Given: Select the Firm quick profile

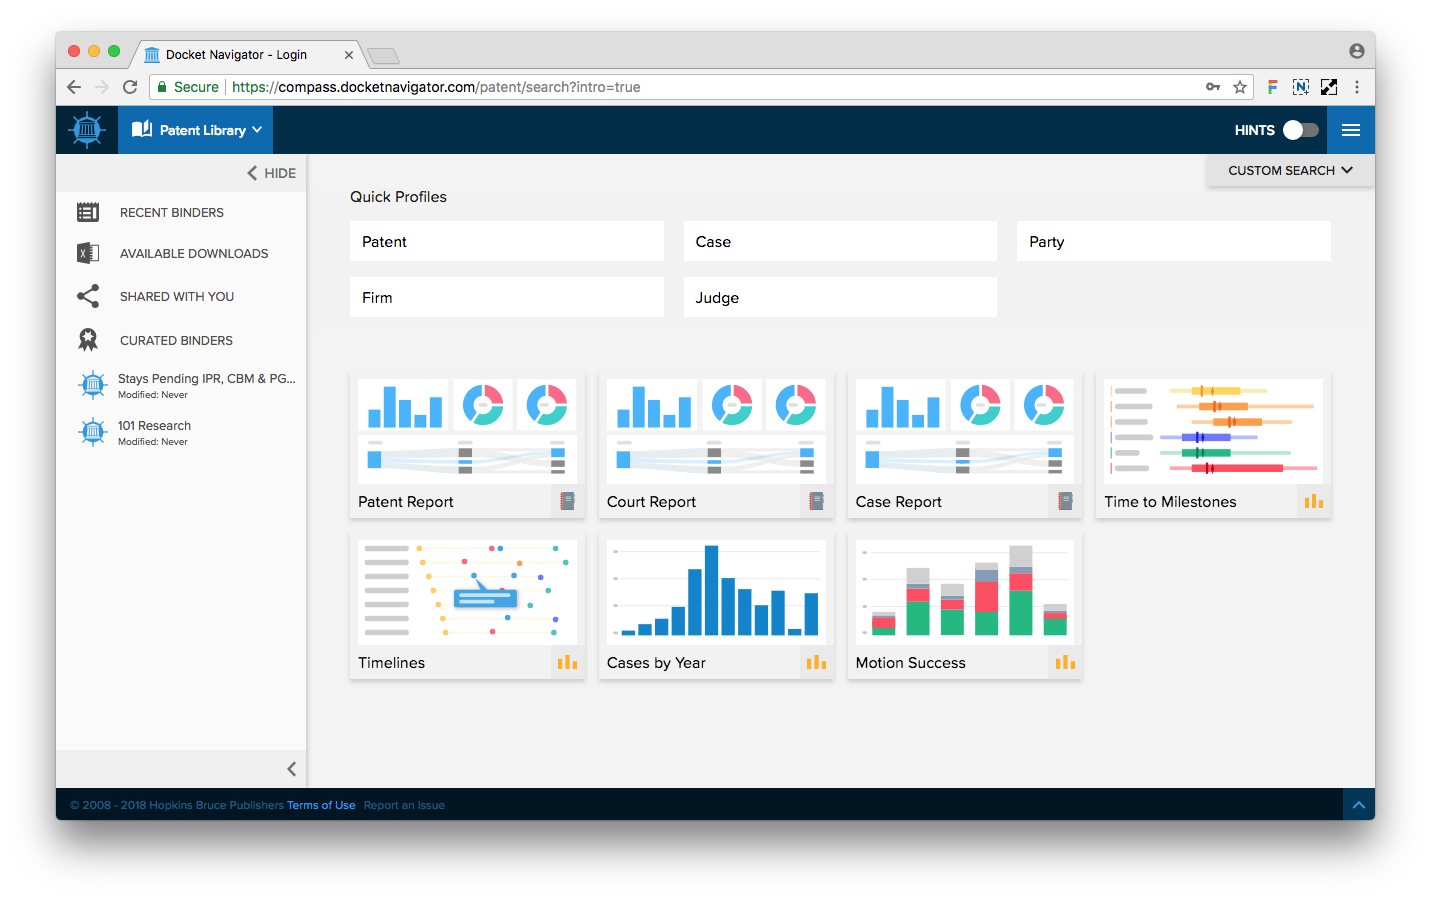Looking at the screenshot, I should coord(507,297).
